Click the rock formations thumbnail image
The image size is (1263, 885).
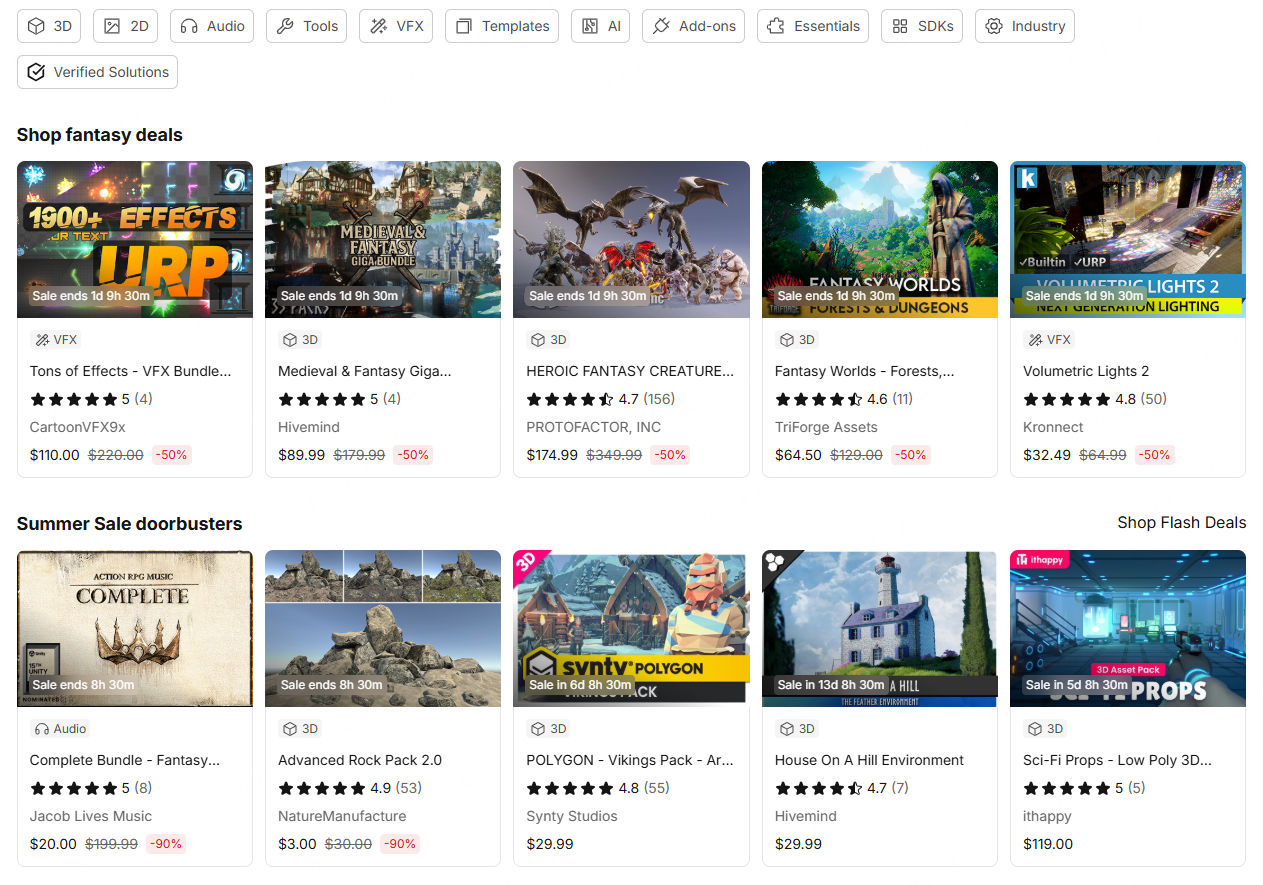click(x=383, y=629)
